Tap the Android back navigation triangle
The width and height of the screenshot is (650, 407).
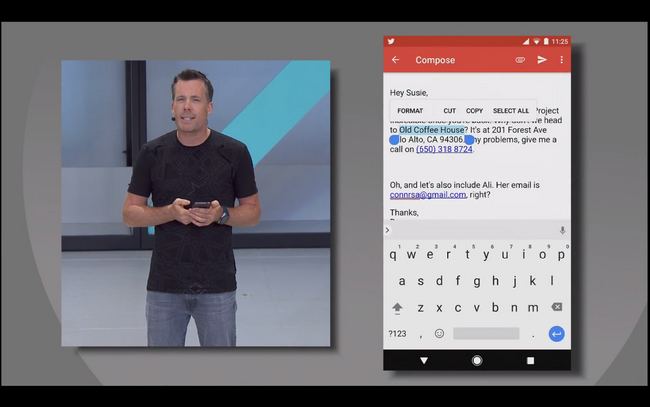click(424, 361)
